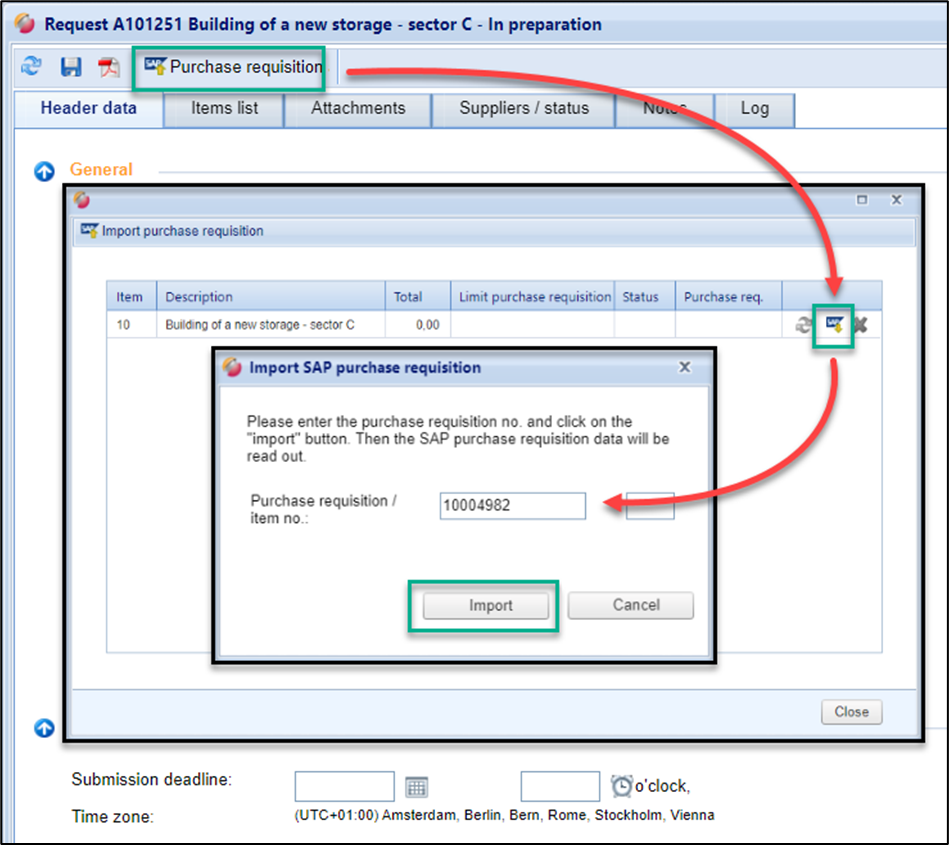Export request via the PDF icon
Viewport: 949px width, 845px height.
click(x=108, y=67)
